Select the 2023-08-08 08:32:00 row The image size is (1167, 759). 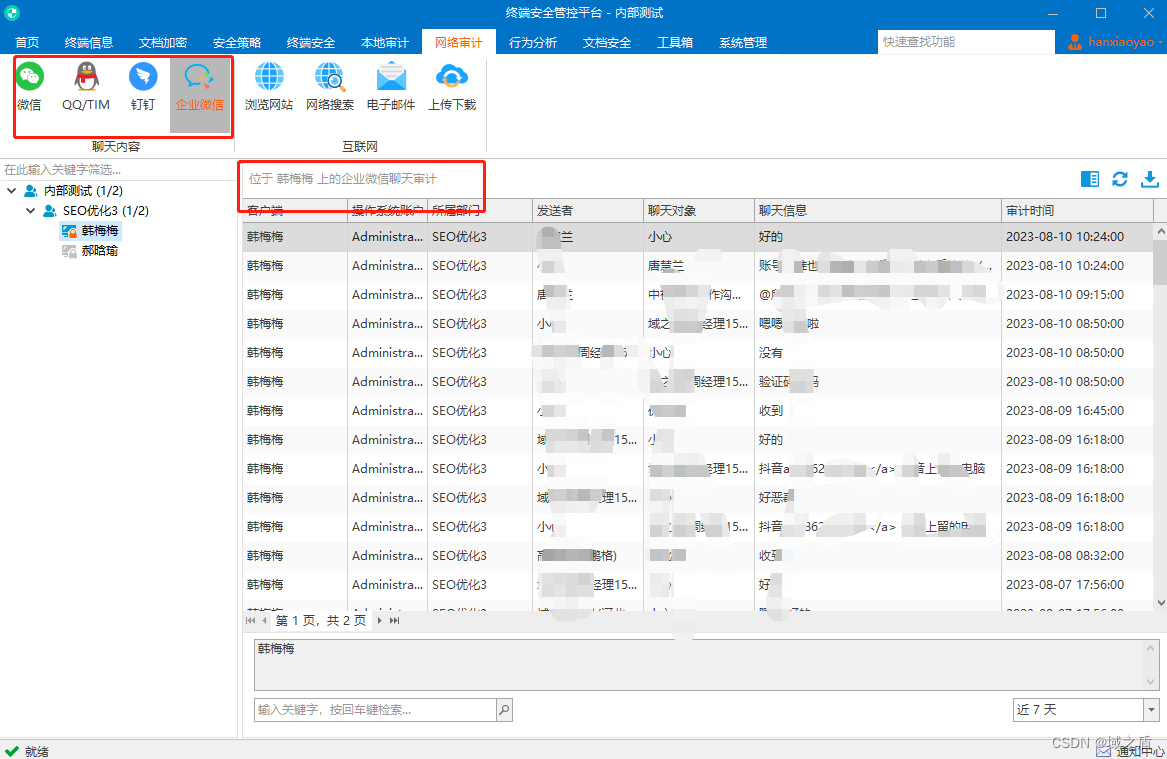pyautogui.click(x=698, y=556)
